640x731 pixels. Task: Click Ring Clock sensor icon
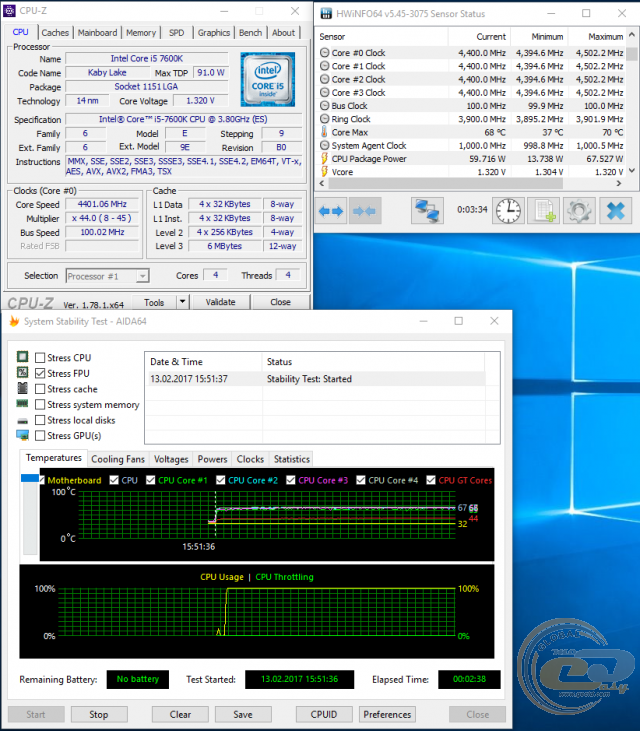324,119
